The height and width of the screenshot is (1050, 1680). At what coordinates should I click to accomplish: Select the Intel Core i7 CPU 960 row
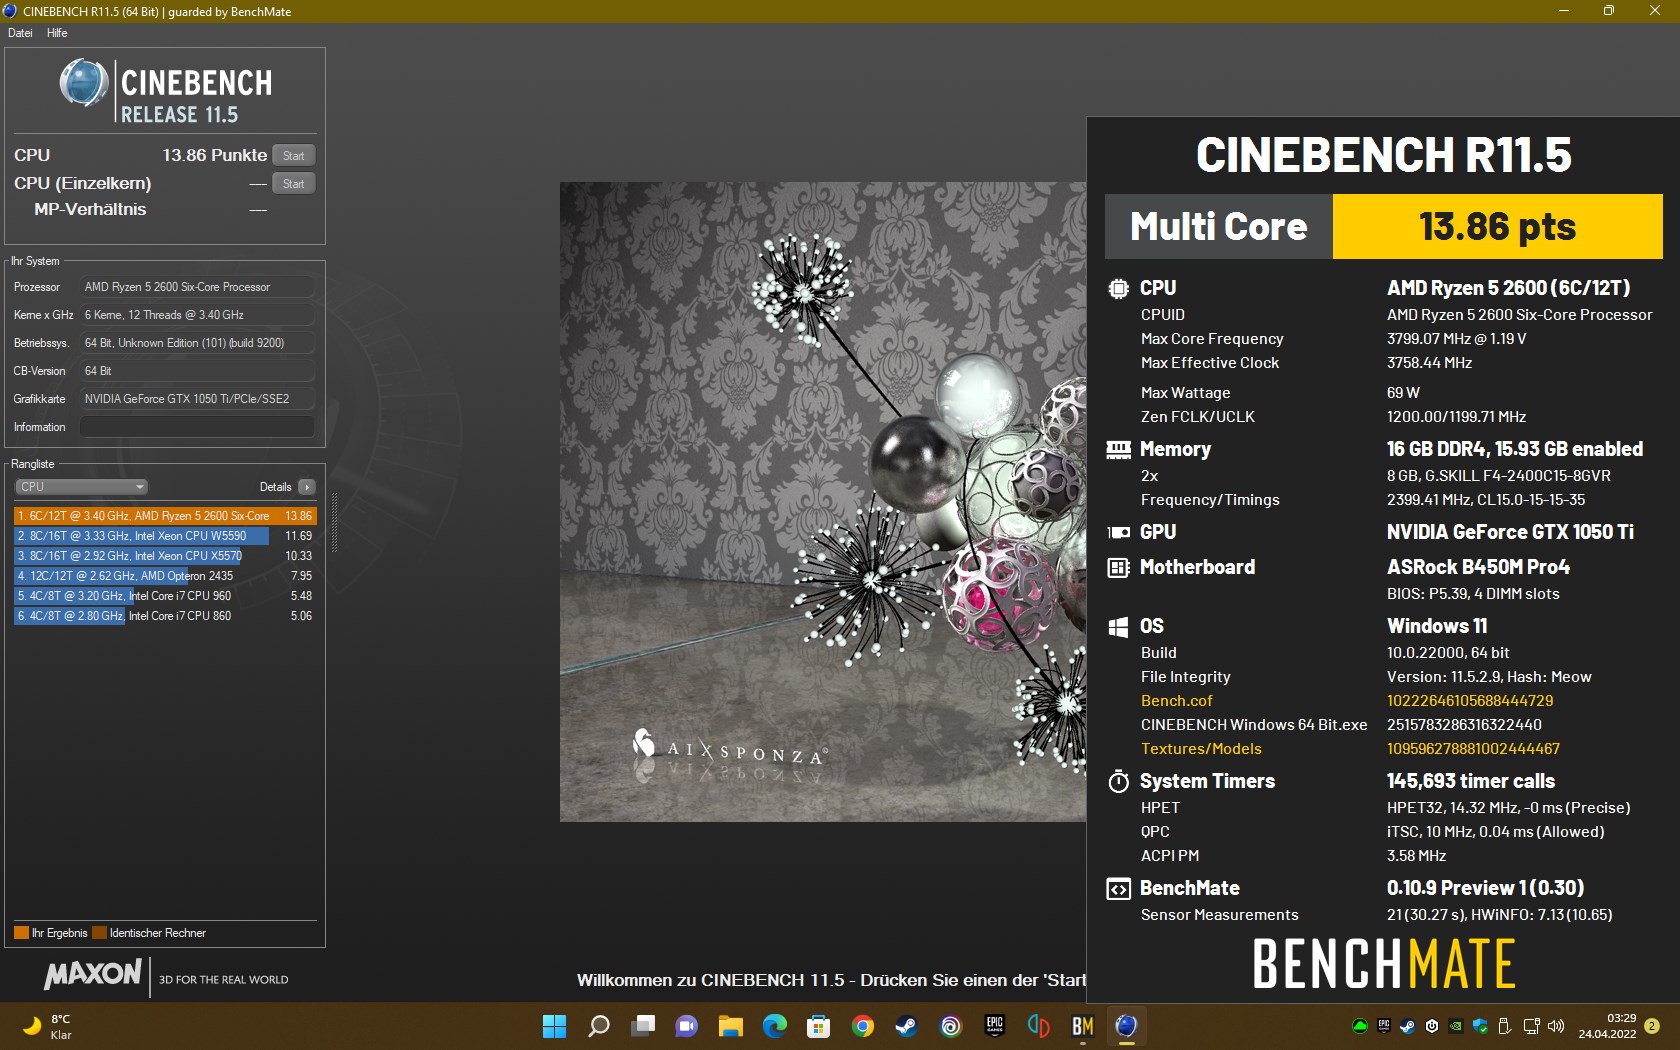coord(165,596)
